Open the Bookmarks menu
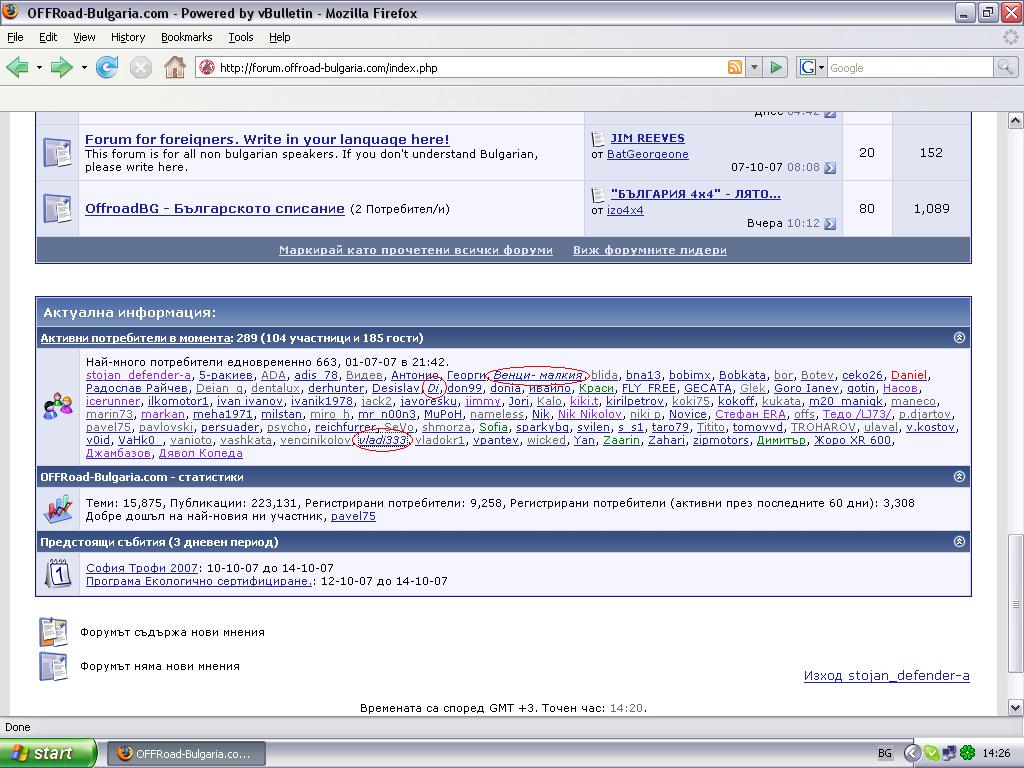Viewport: 1024px width, 768px height. pos(187,37)
